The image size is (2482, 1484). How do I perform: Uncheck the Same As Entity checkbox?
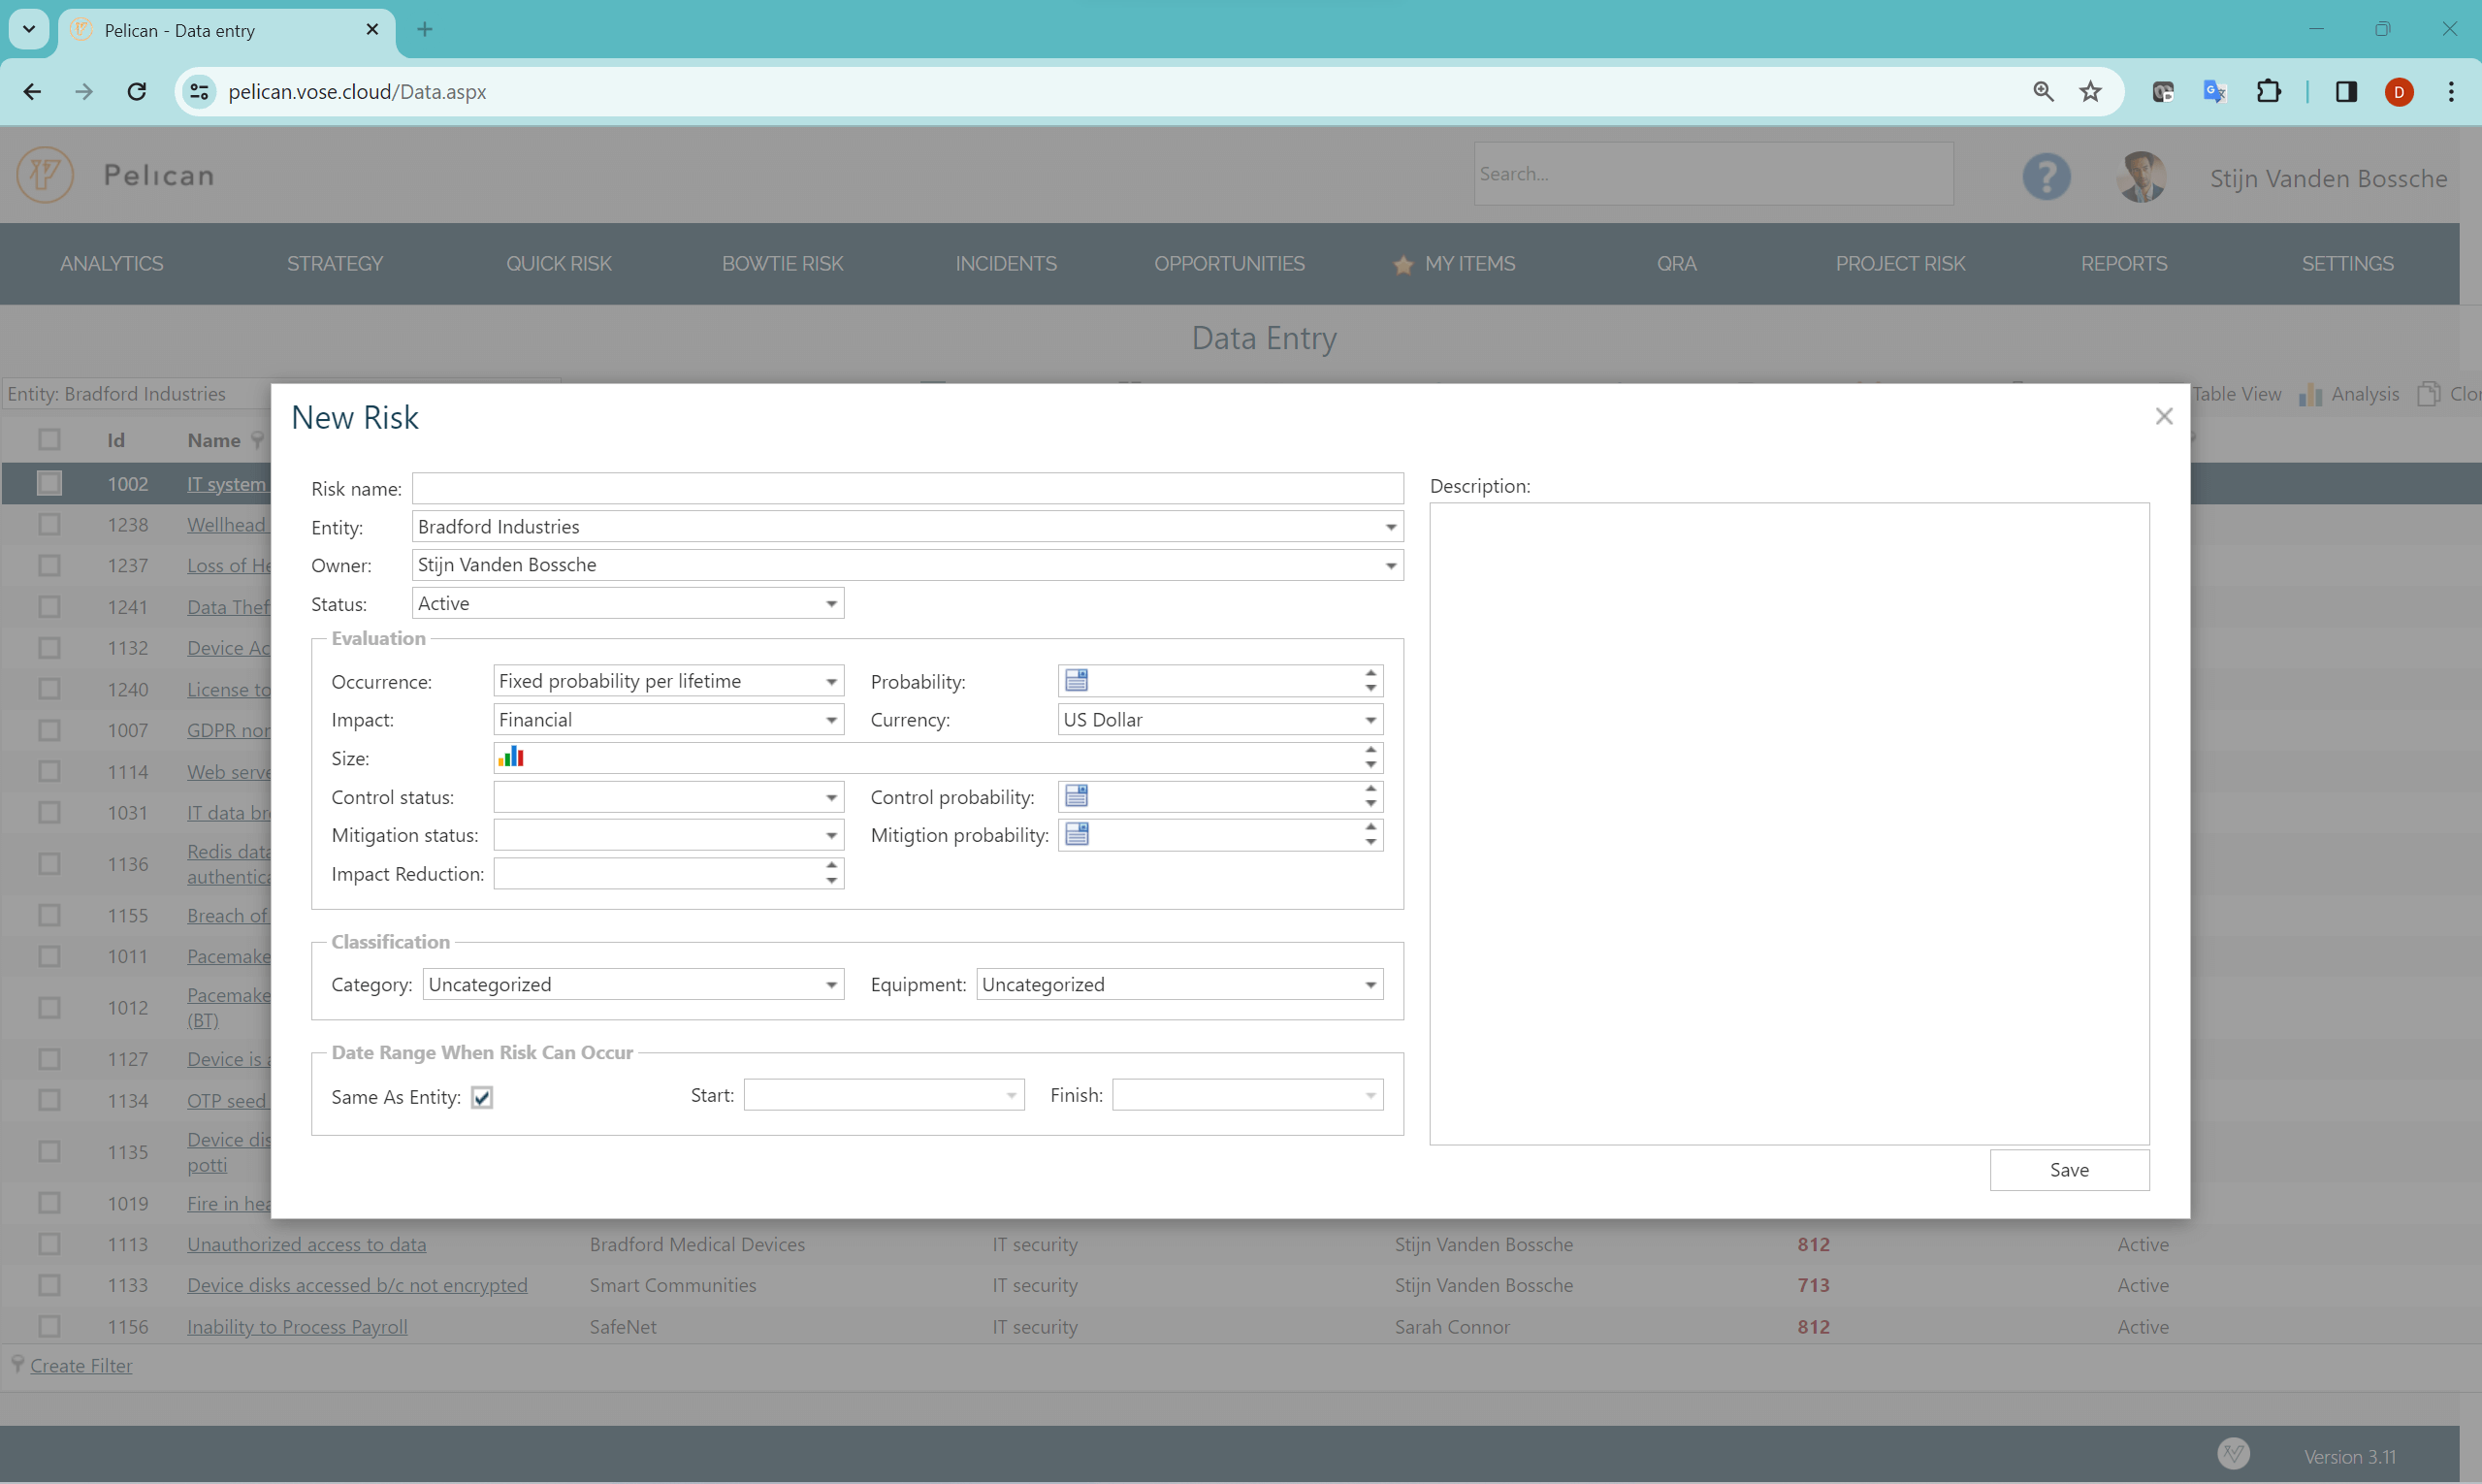pos(483,1096)
